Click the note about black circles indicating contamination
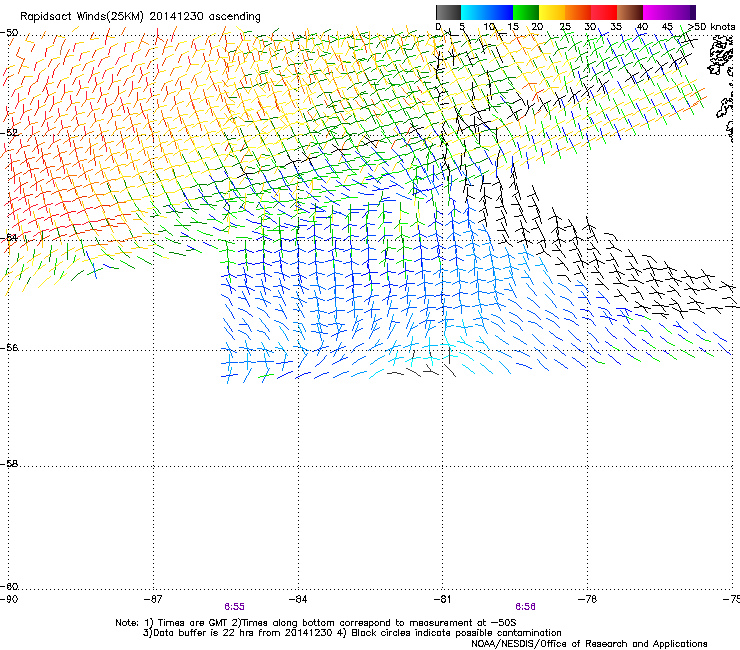The width and height of the screenshot is (740, 650). tap(449, 633)
